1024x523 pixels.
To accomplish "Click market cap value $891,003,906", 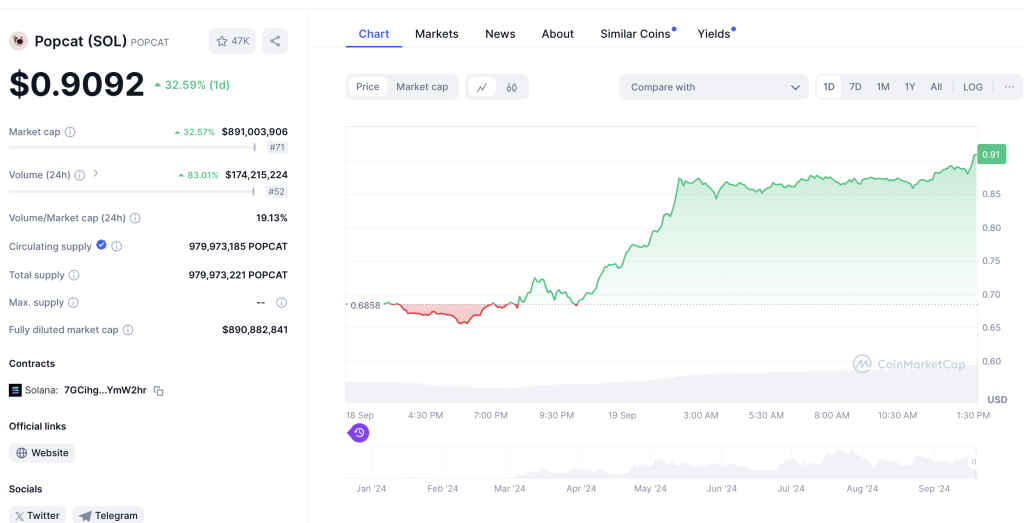I will [x=255, y=132].
